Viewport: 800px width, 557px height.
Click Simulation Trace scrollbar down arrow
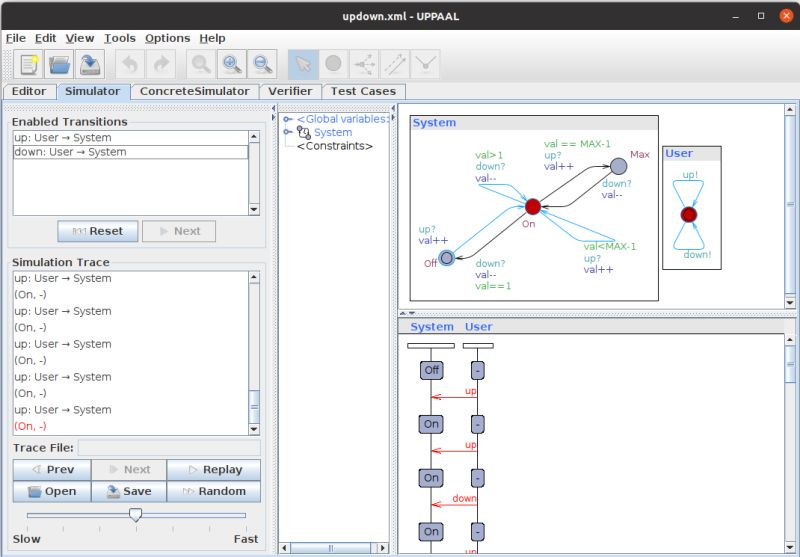click(254, 429)
